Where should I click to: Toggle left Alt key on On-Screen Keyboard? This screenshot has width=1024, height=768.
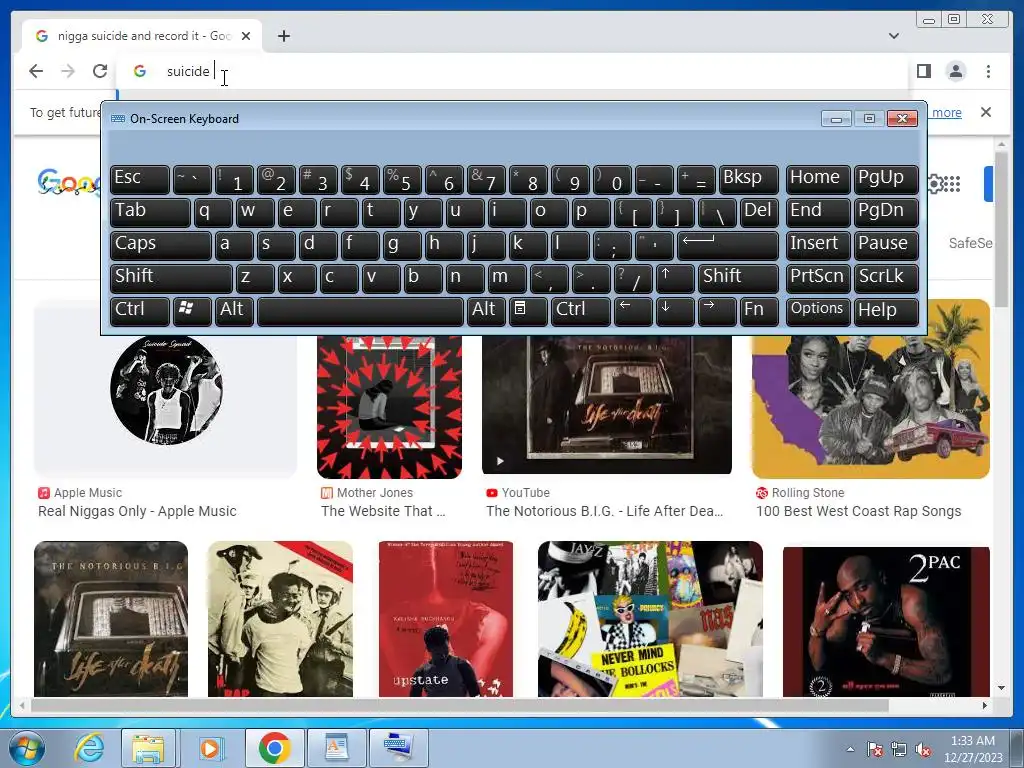click(x=234, y=311)
